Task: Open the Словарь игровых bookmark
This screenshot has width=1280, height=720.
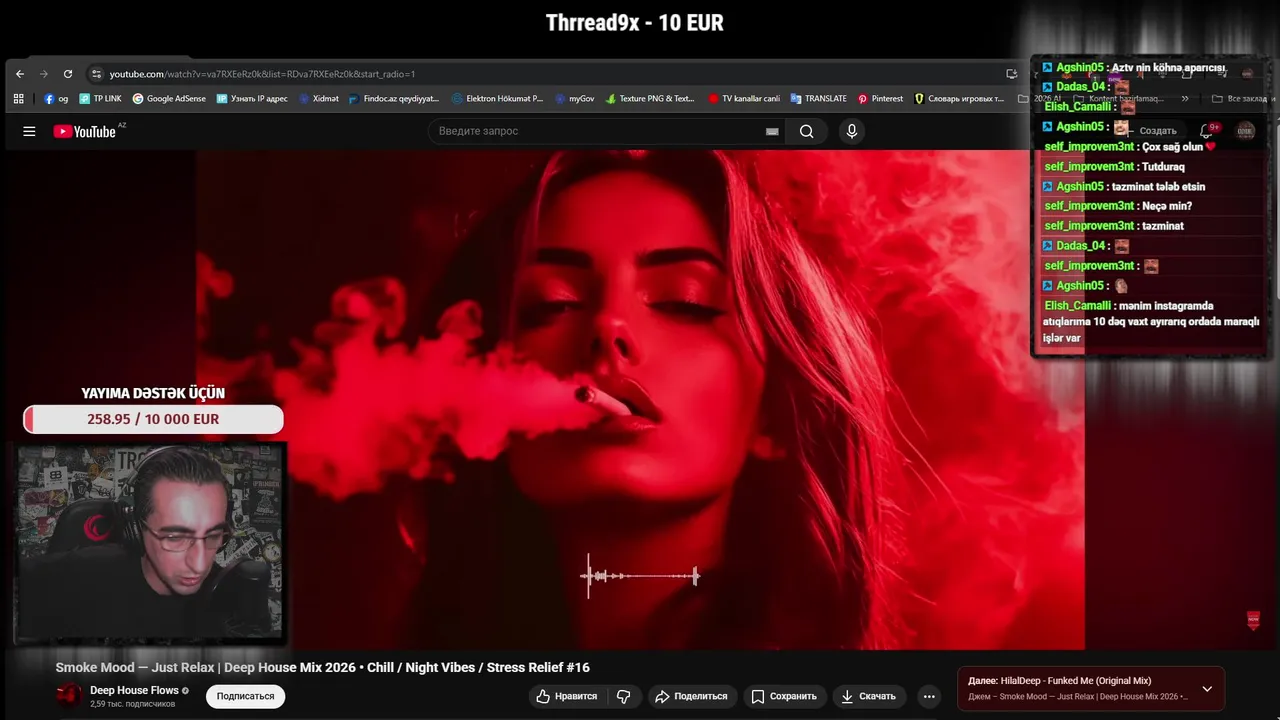Action: tap(959, 99)
